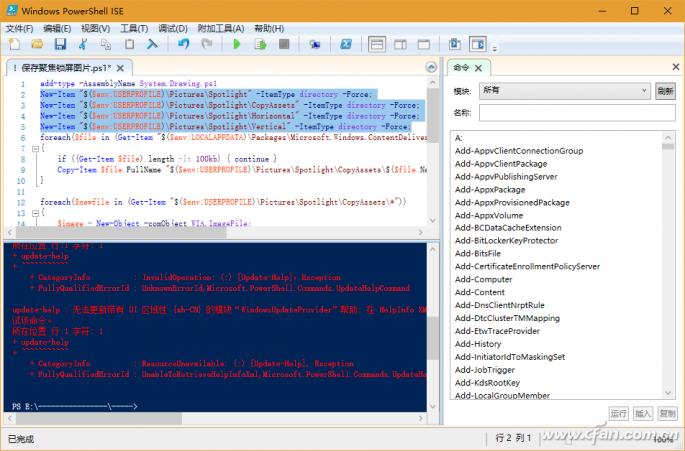
Task: Run script with the green play icon
Action: [237, 45]
